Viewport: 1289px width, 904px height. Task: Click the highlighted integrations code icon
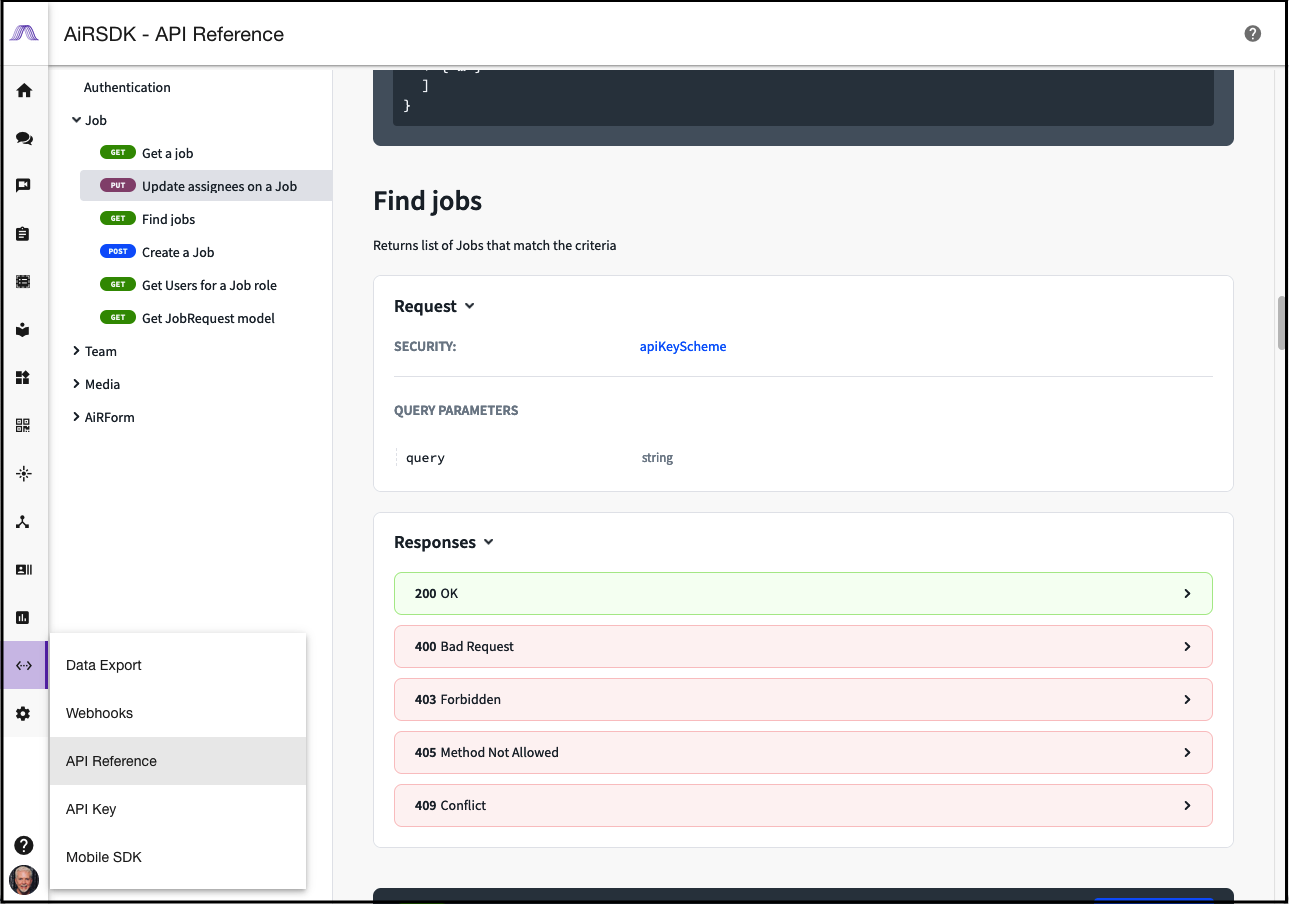click(24, 666)
